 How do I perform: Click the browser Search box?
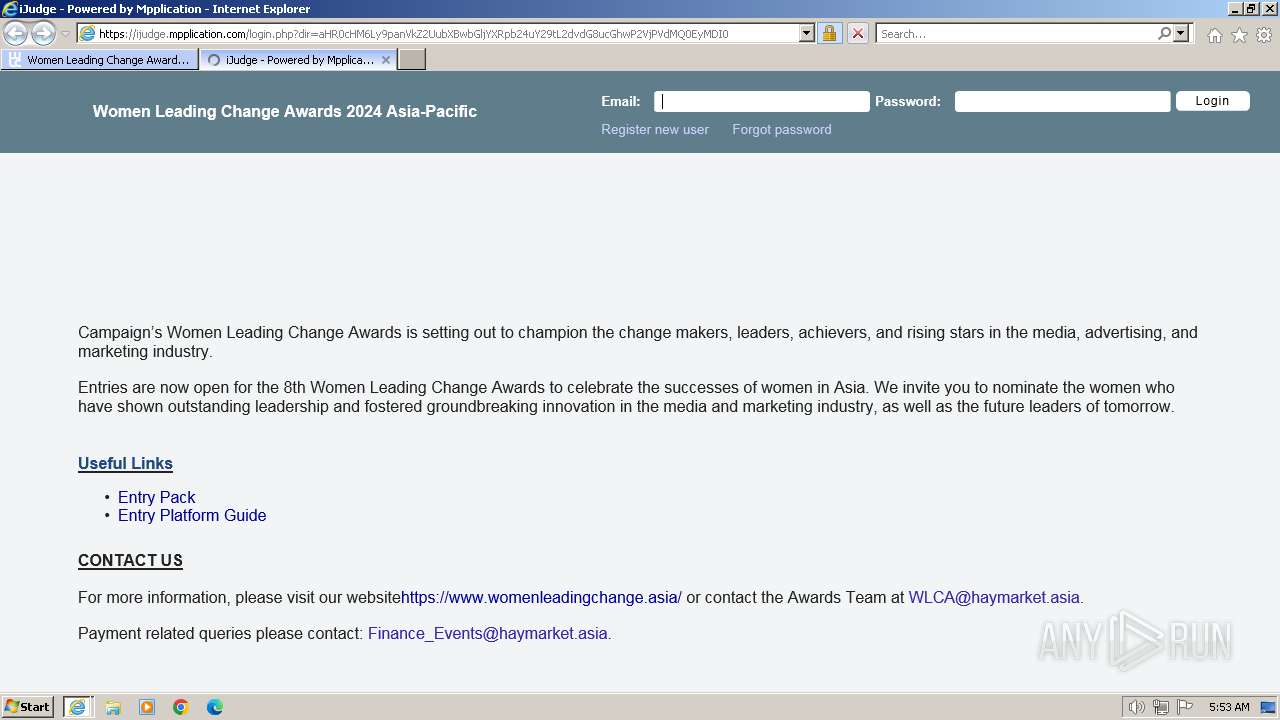point(1015,33)
